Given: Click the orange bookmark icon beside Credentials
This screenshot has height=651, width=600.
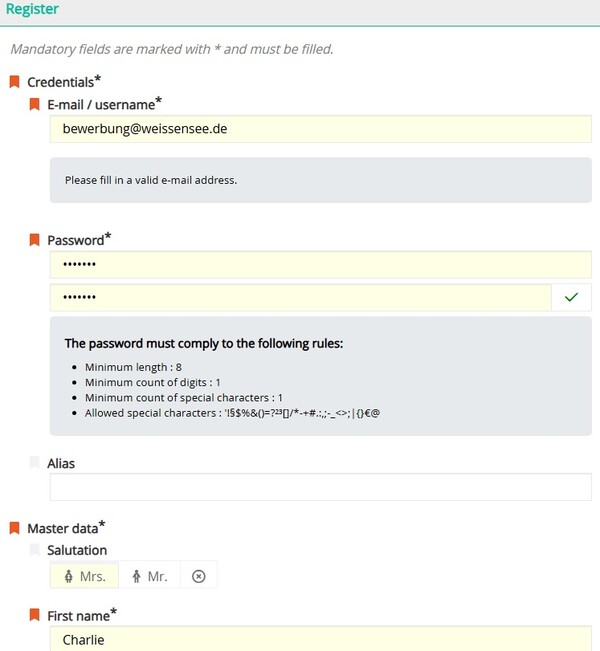Looking at the screenshot, I should click(x=14, y=82).
